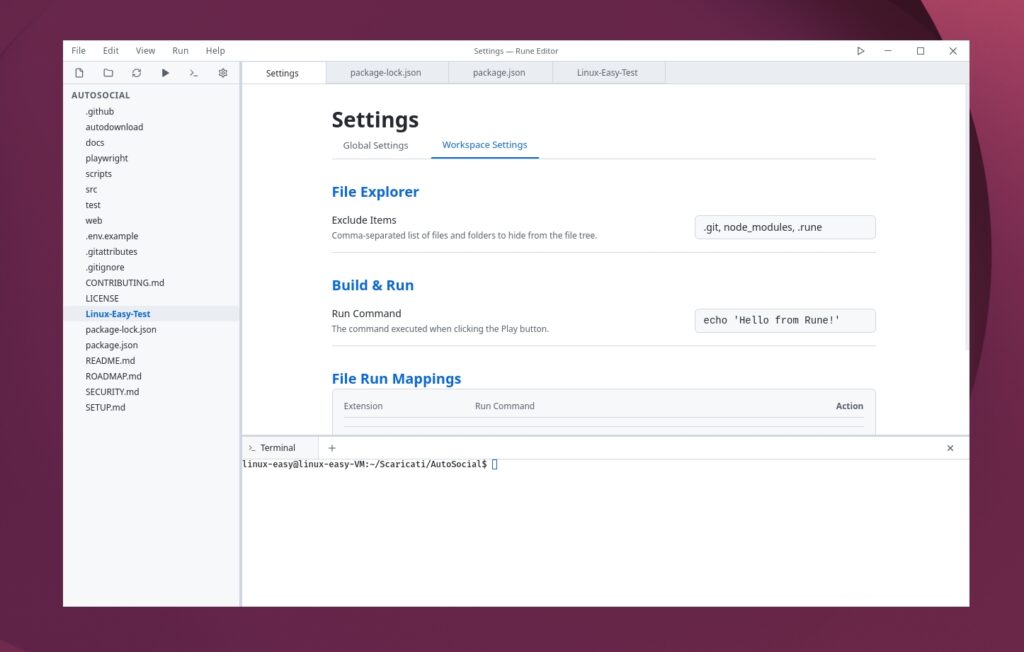
Task: Click the New File icon in toolbar
Action: point(79,73)
